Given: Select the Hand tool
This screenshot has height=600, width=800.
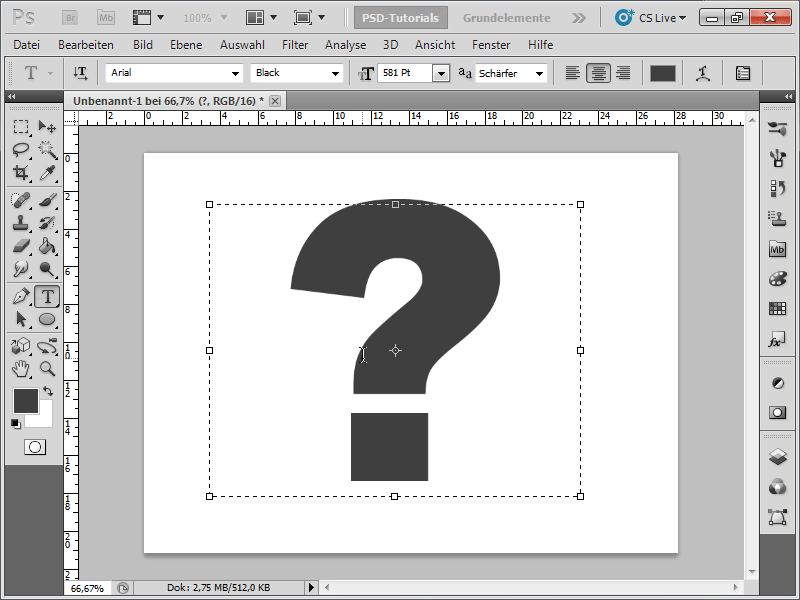Looking at the screenshot, I should pyautogui.click(x=21, y=369).
